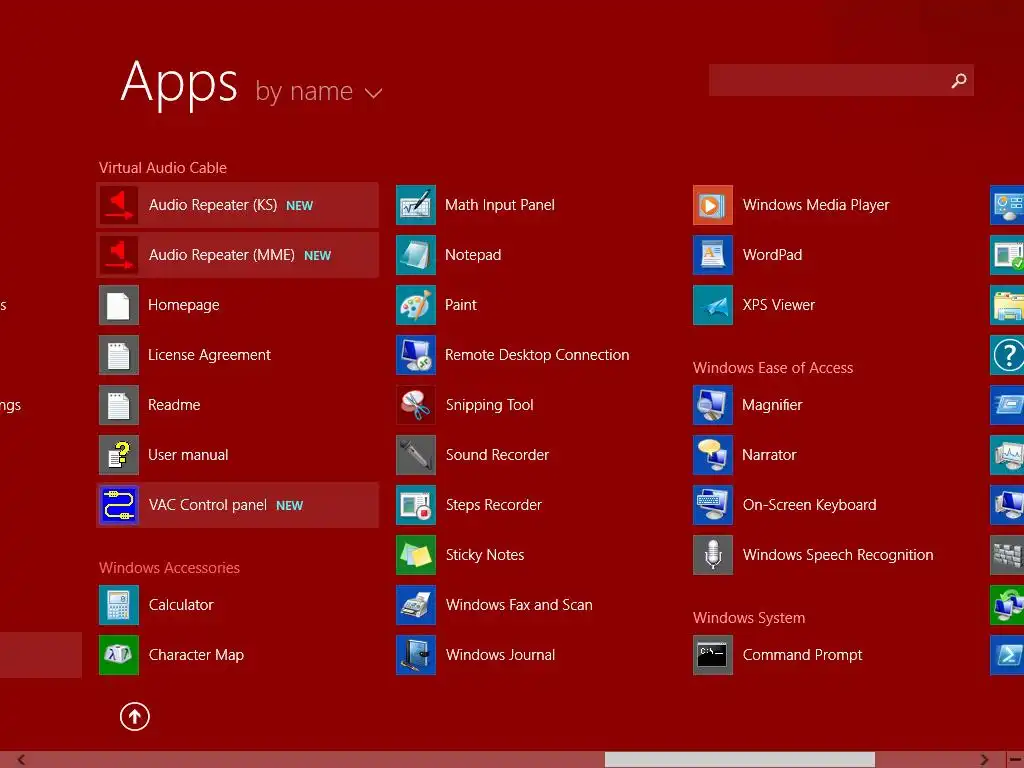Click 'Windows Speech Recognition' label

click(838, 555)
